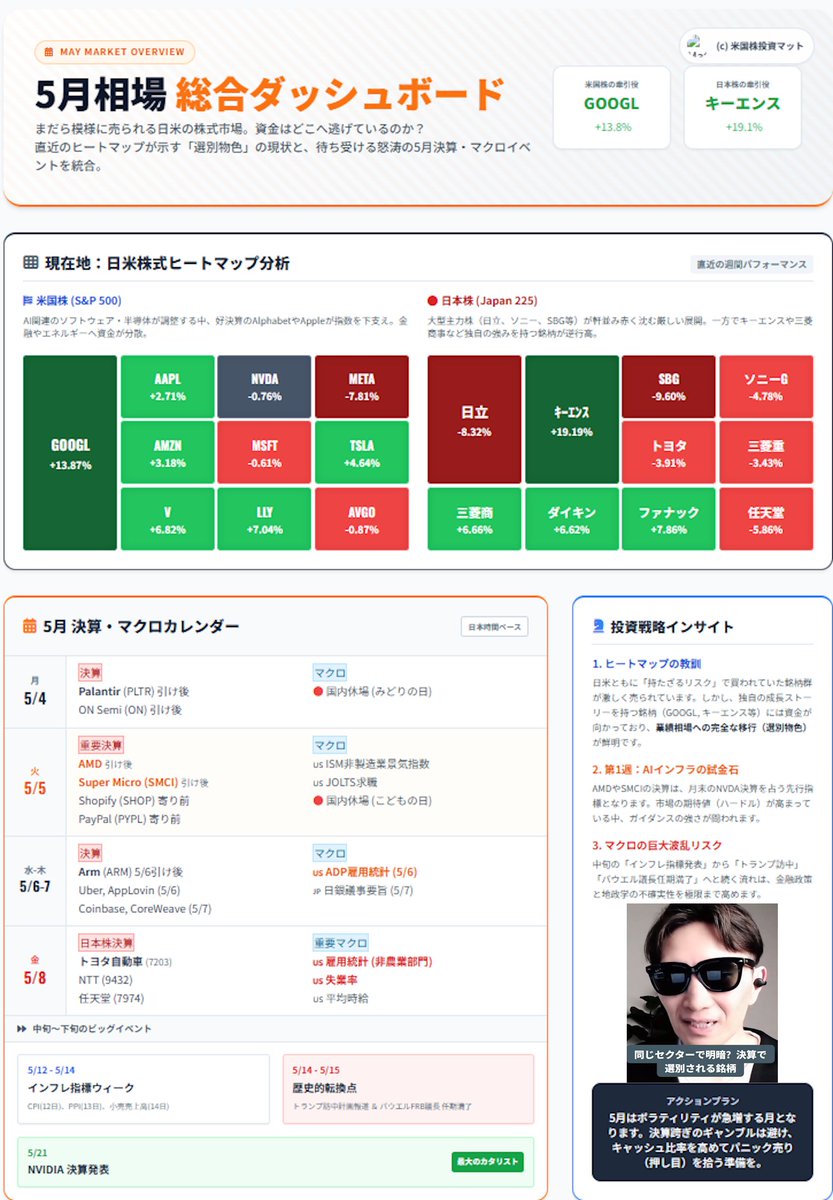Click the LLY +7.04% heatmap tile

(264, 519)
